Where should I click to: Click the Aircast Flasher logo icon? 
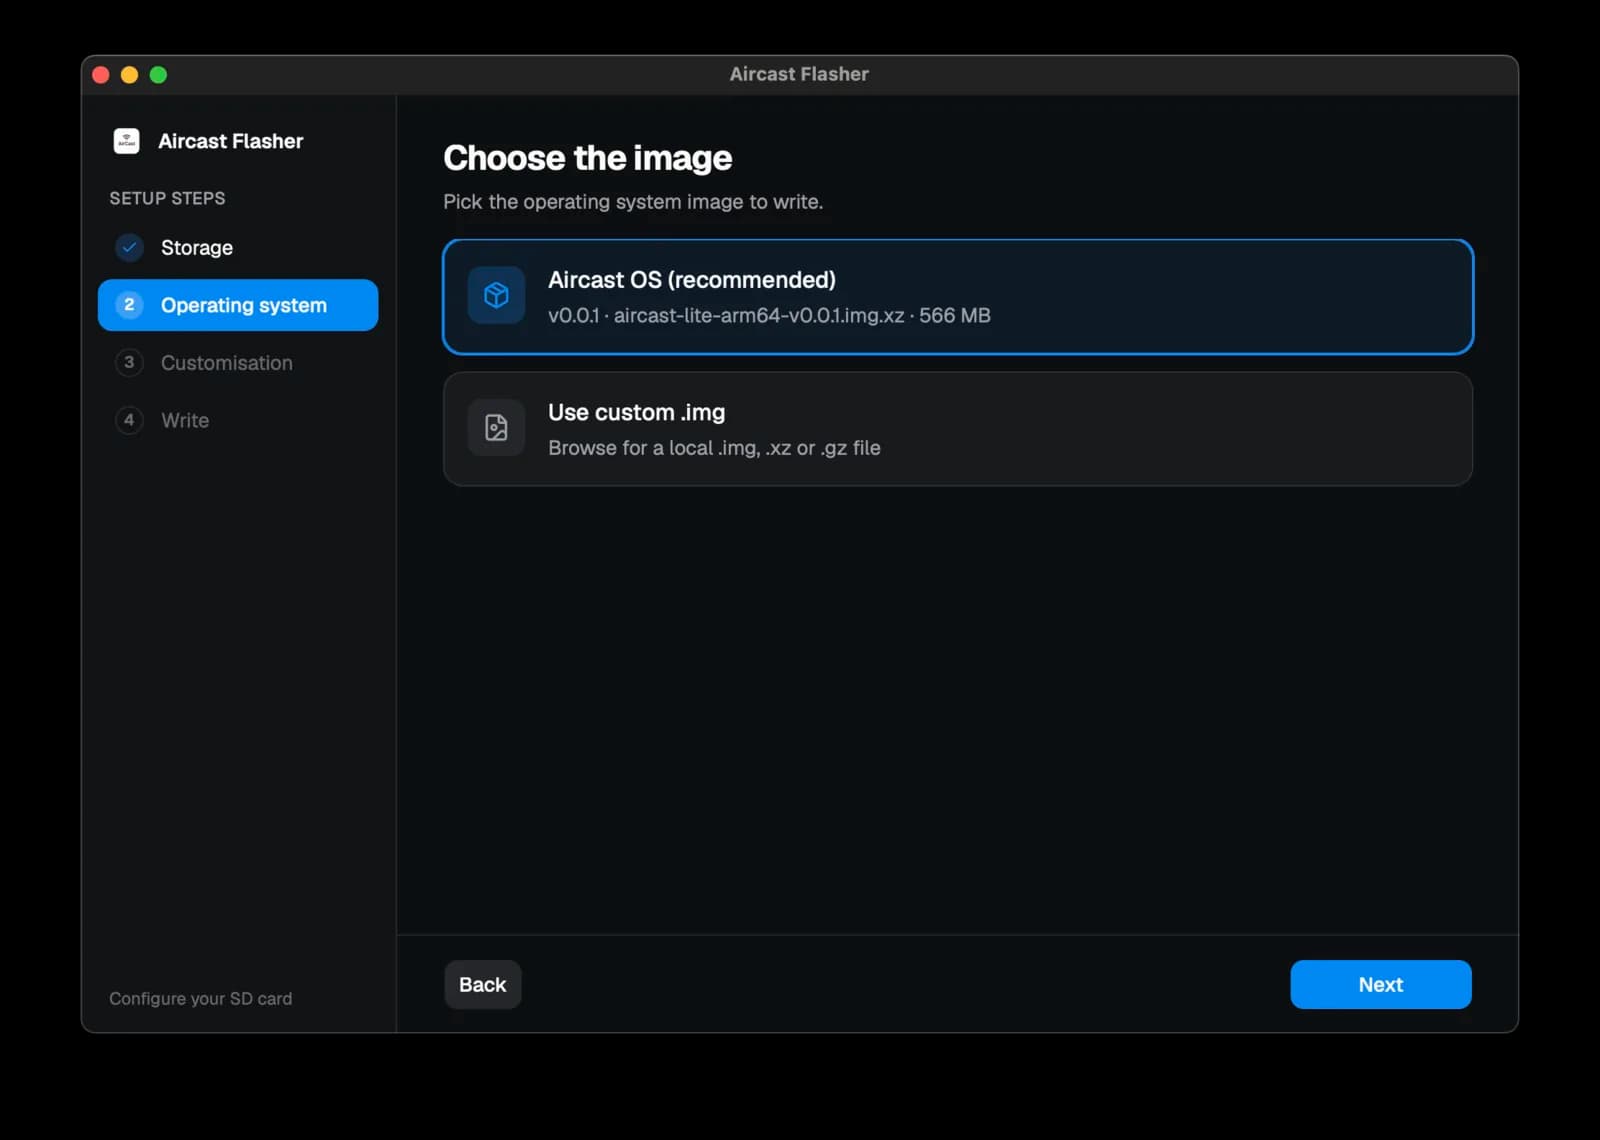[x=127, y=141]
